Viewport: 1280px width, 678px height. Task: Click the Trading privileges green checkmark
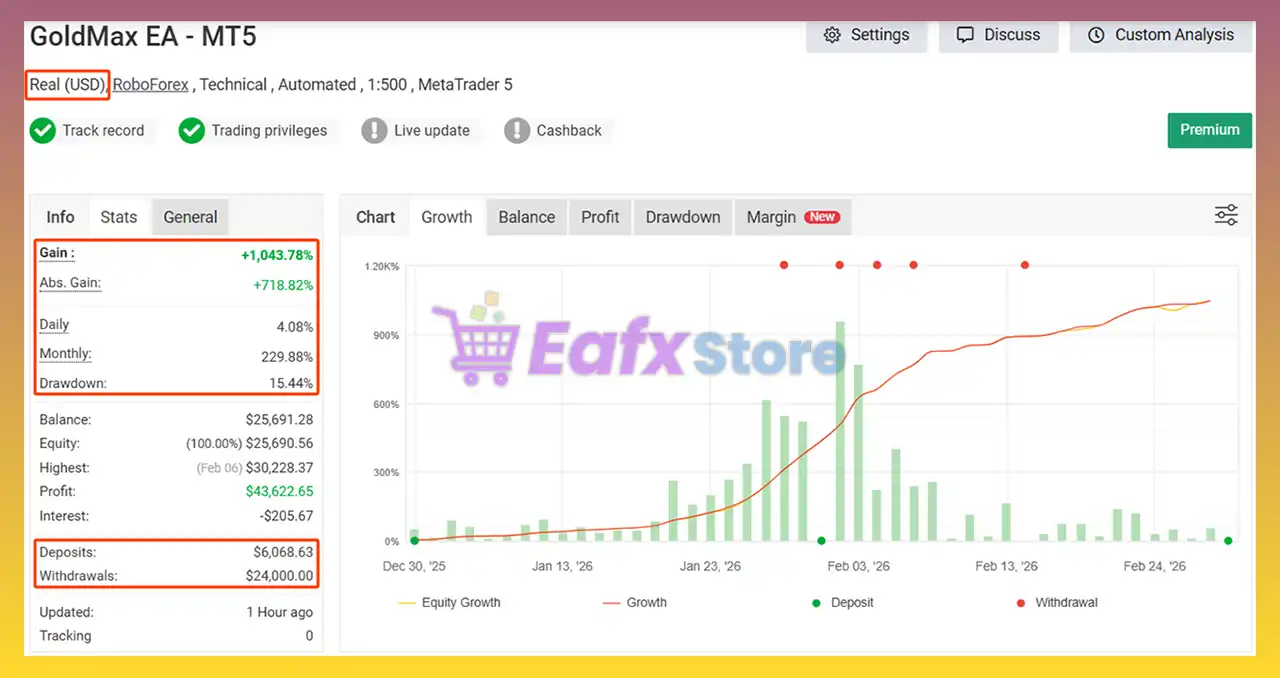(192, 131)
